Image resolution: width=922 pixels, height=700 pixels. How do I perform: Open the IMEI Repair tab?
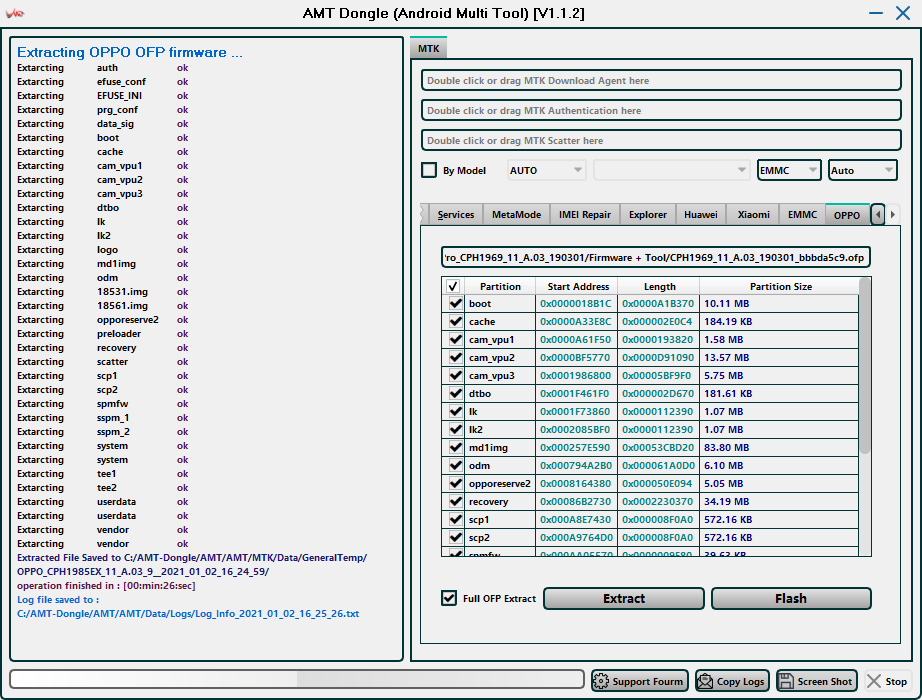coord(584,215)
